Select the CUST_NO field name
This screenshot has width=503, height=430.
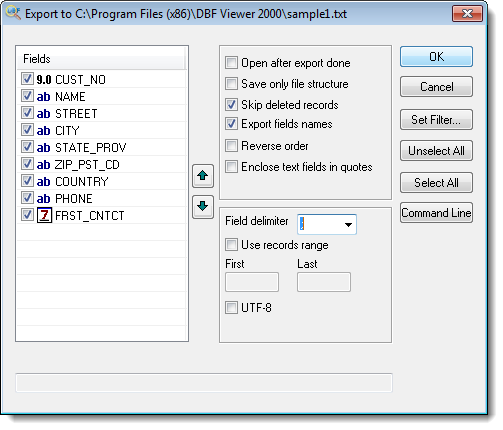point(80,80)
